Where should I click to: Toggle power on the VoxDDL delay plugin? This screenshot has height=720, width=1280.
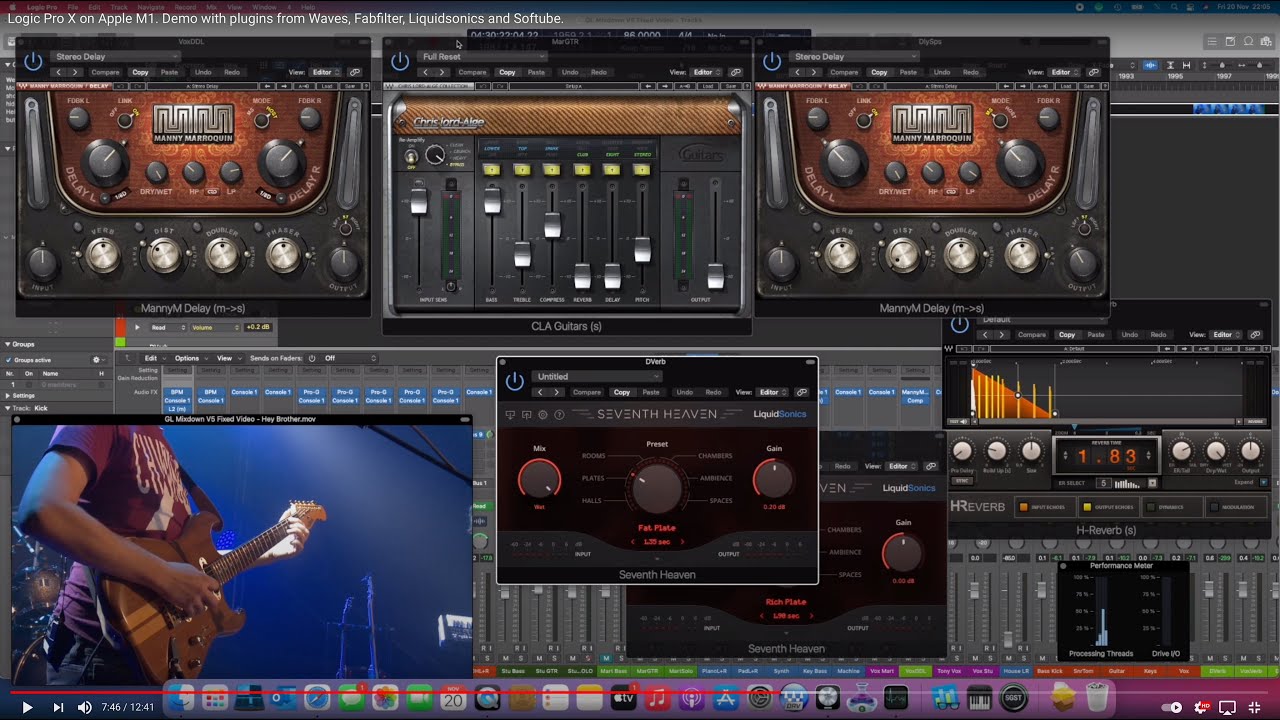tap(33, 61)
